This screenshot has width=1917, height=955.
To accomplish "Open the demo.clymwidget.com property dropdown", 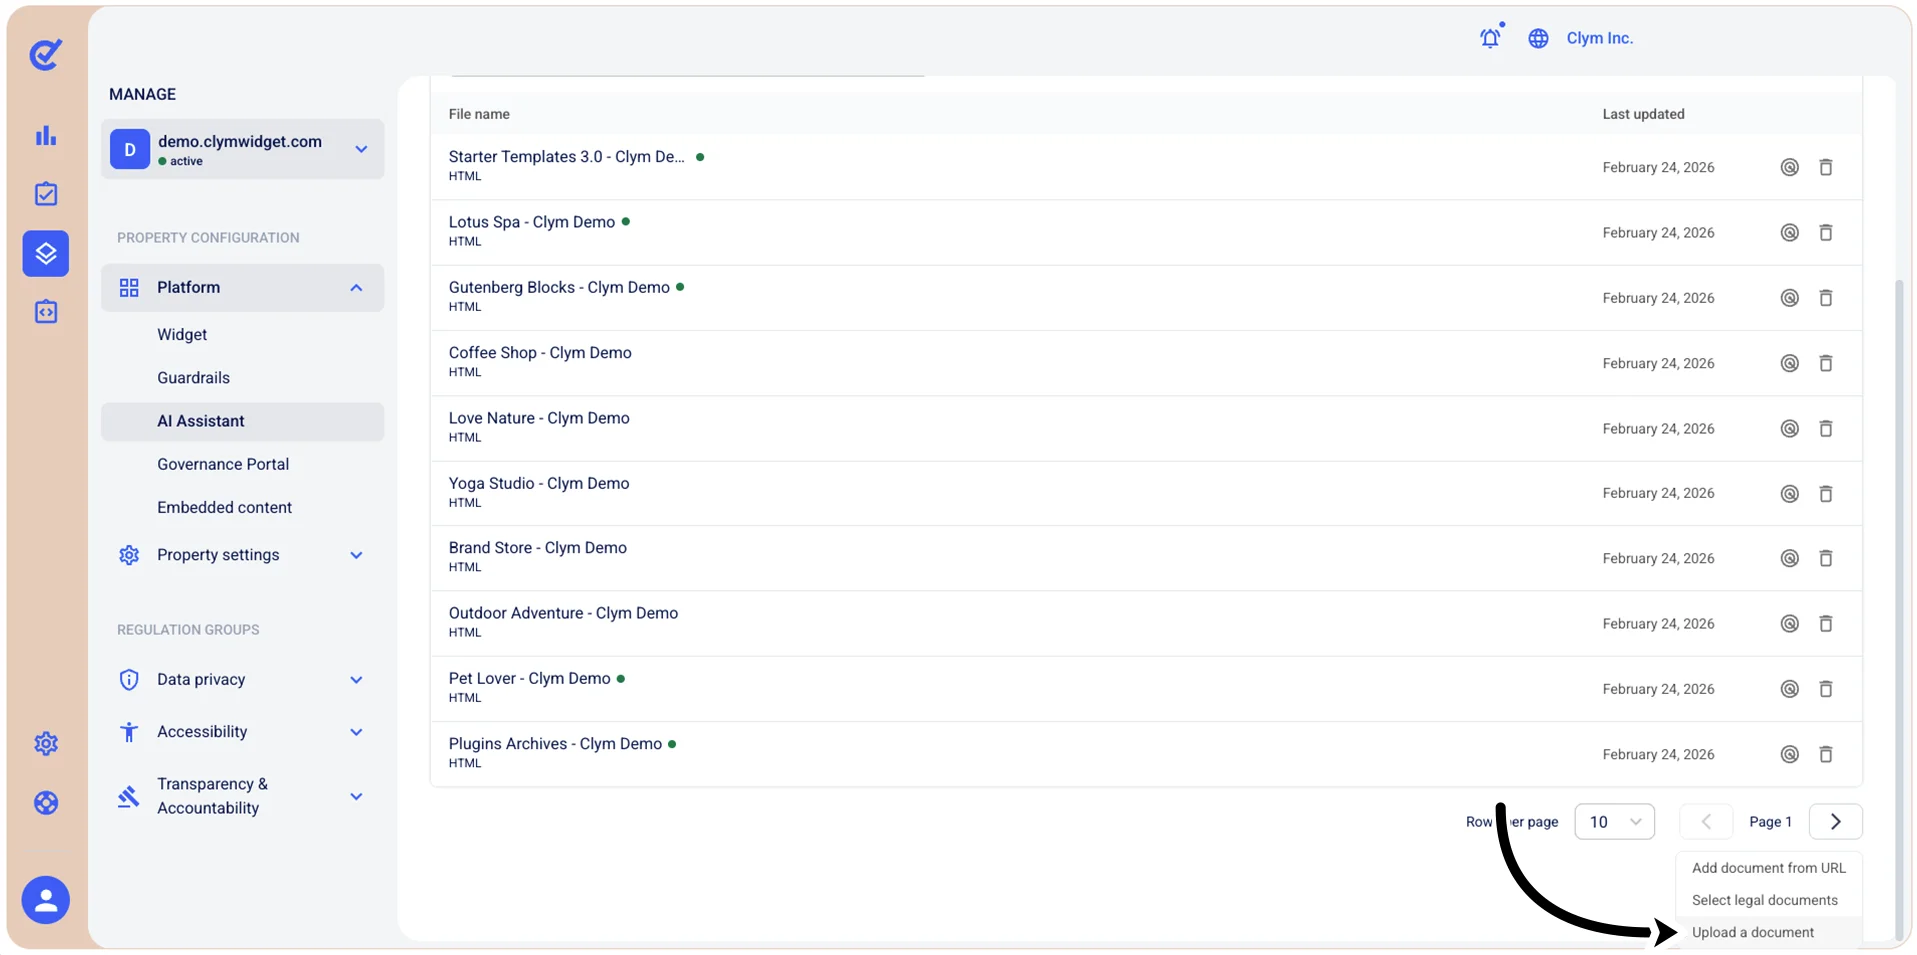I will [242, 149].
